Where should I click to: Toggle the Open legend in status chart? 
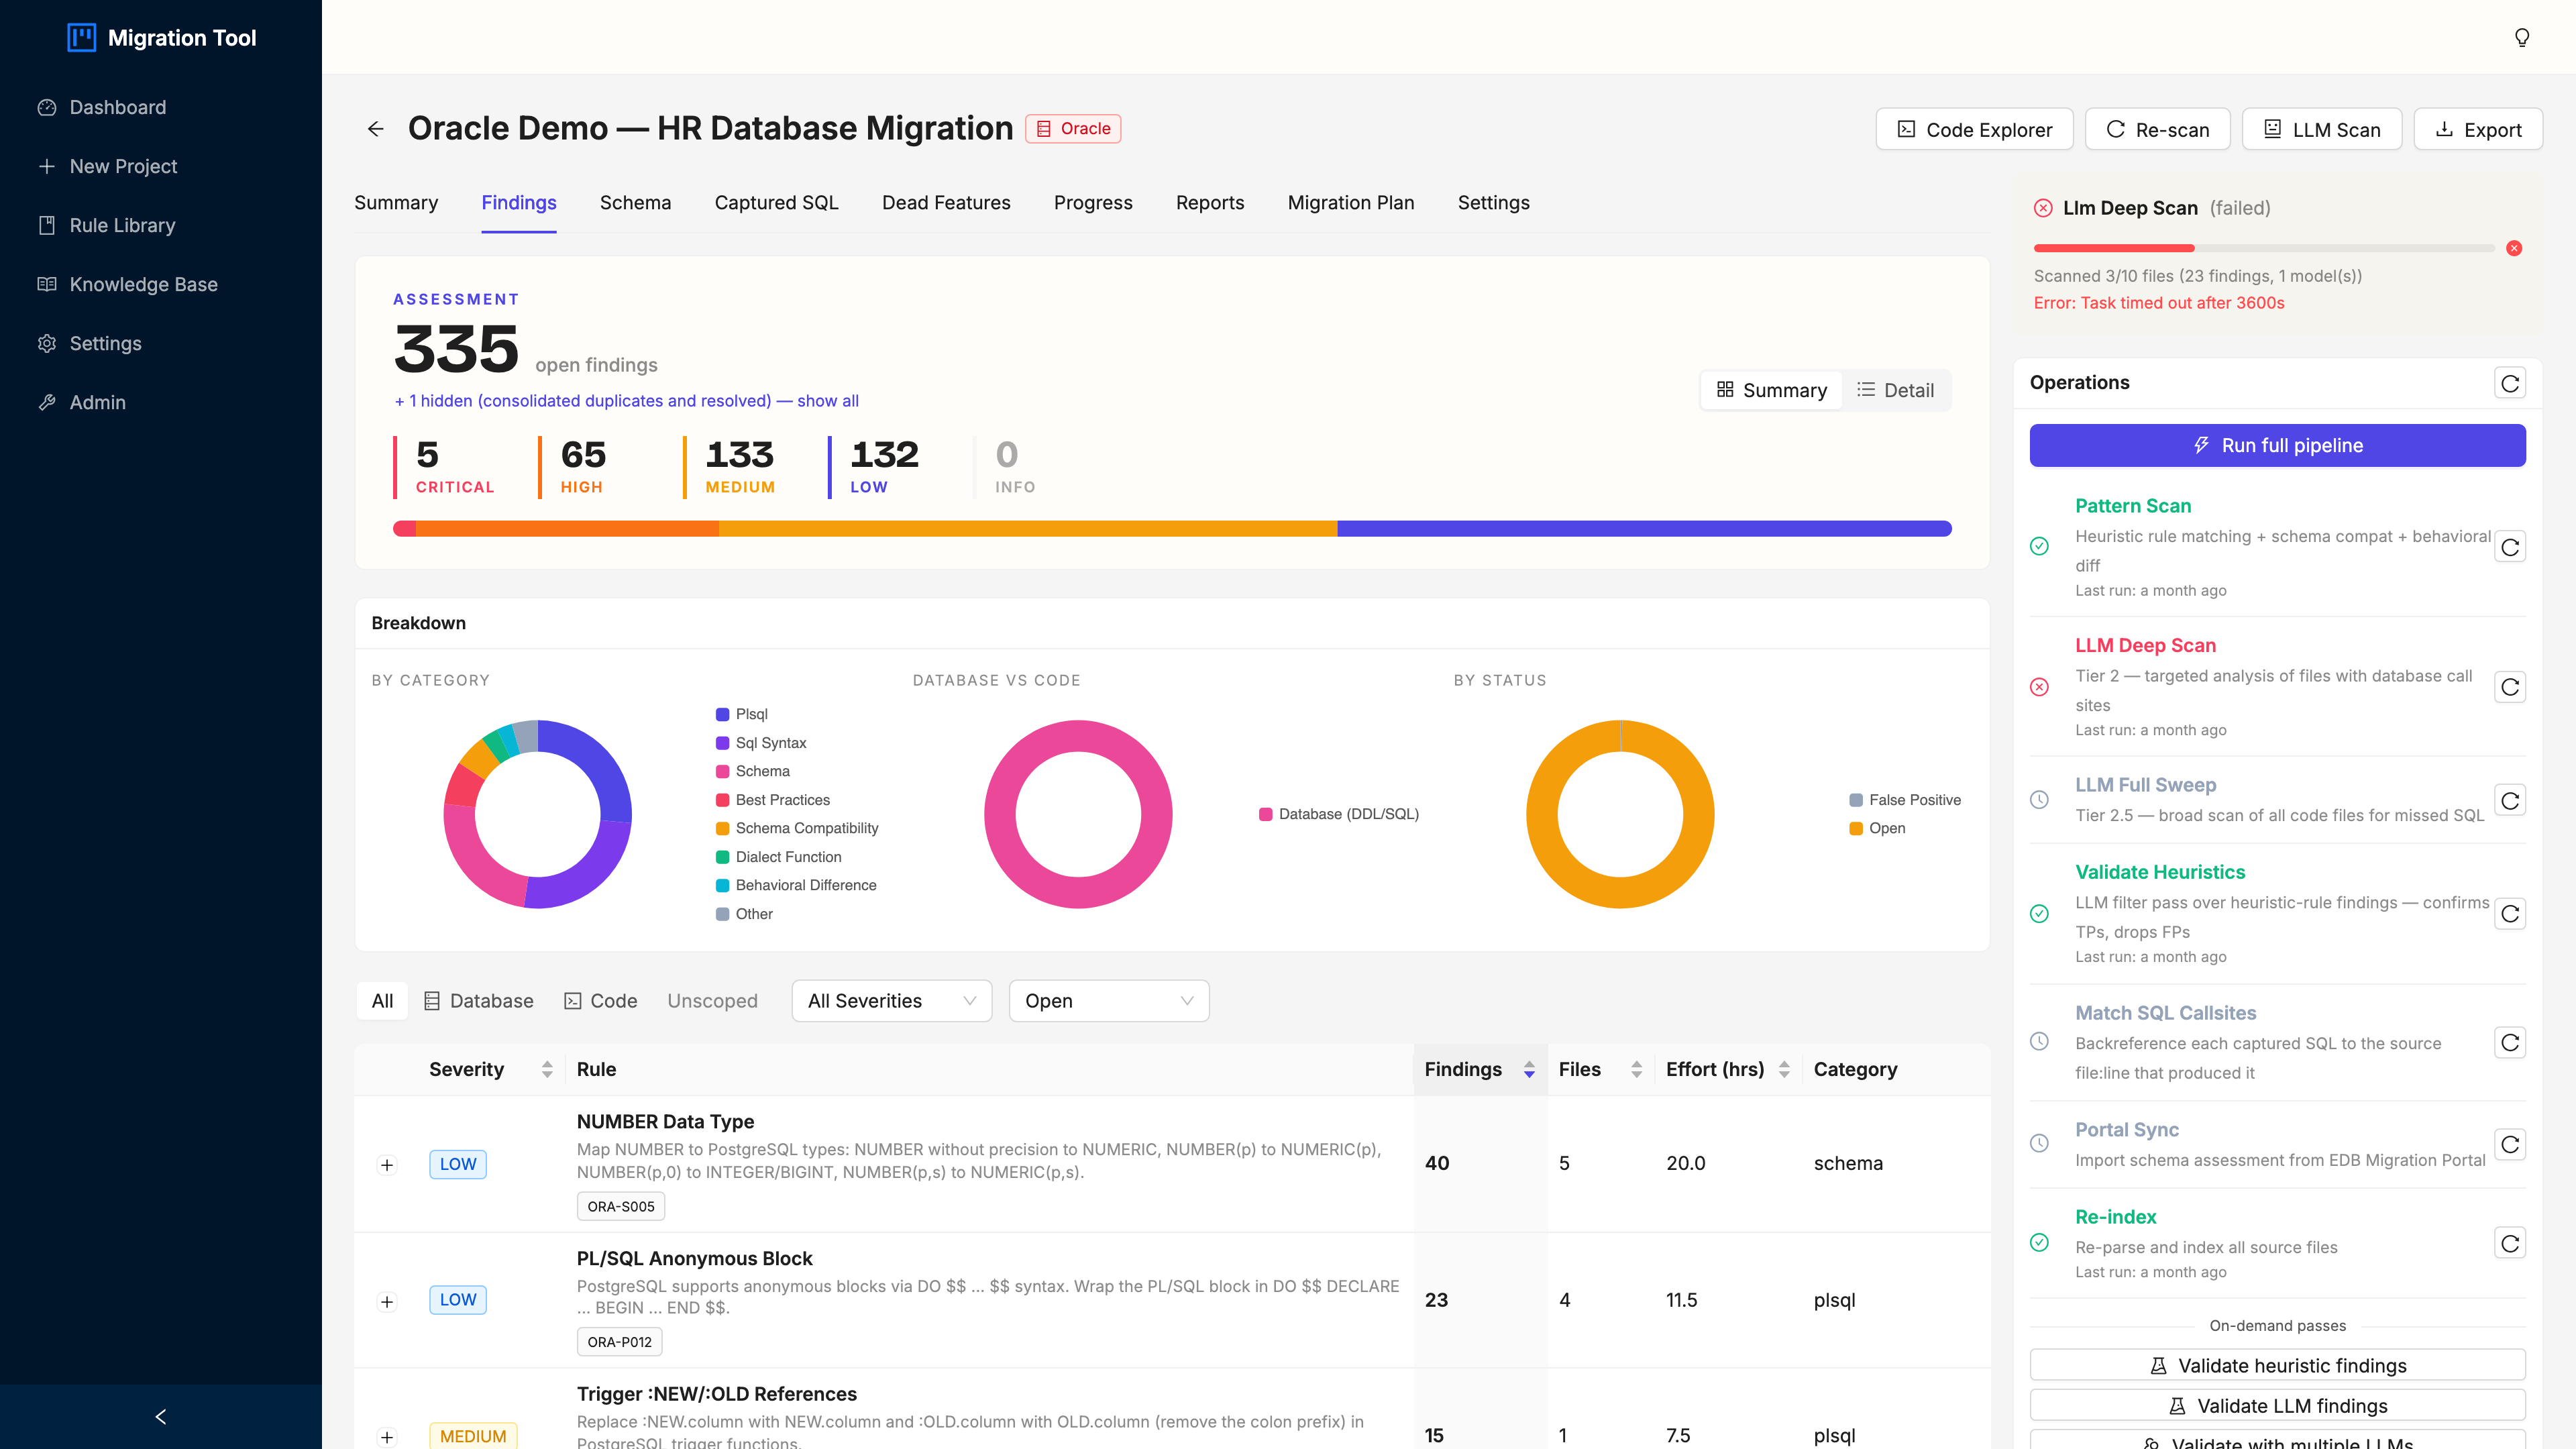[1877, 828]
